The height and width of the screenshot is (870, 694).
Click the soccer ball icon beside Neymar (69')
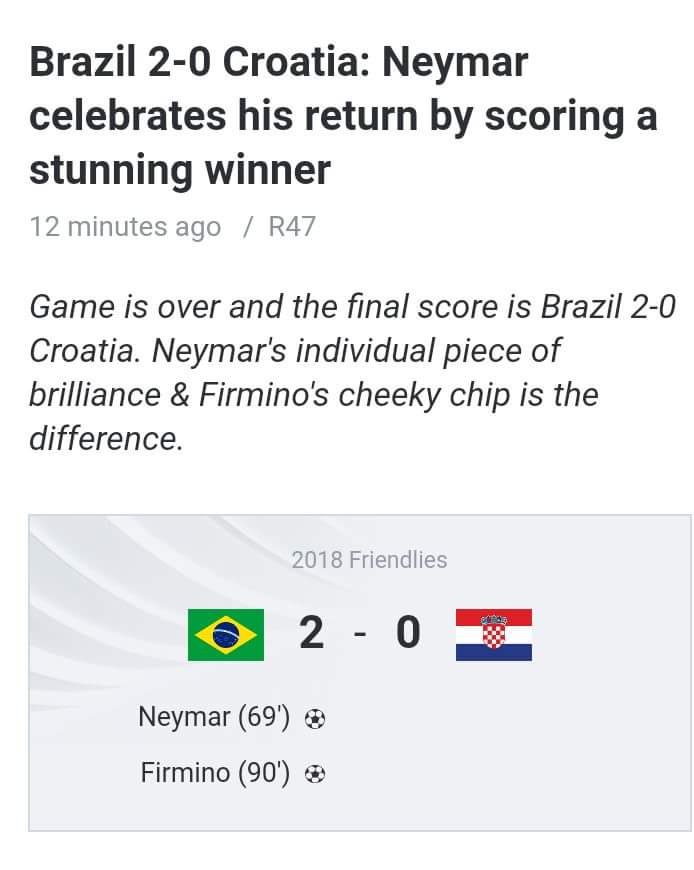pyautogui.click(x=315, y=718)
